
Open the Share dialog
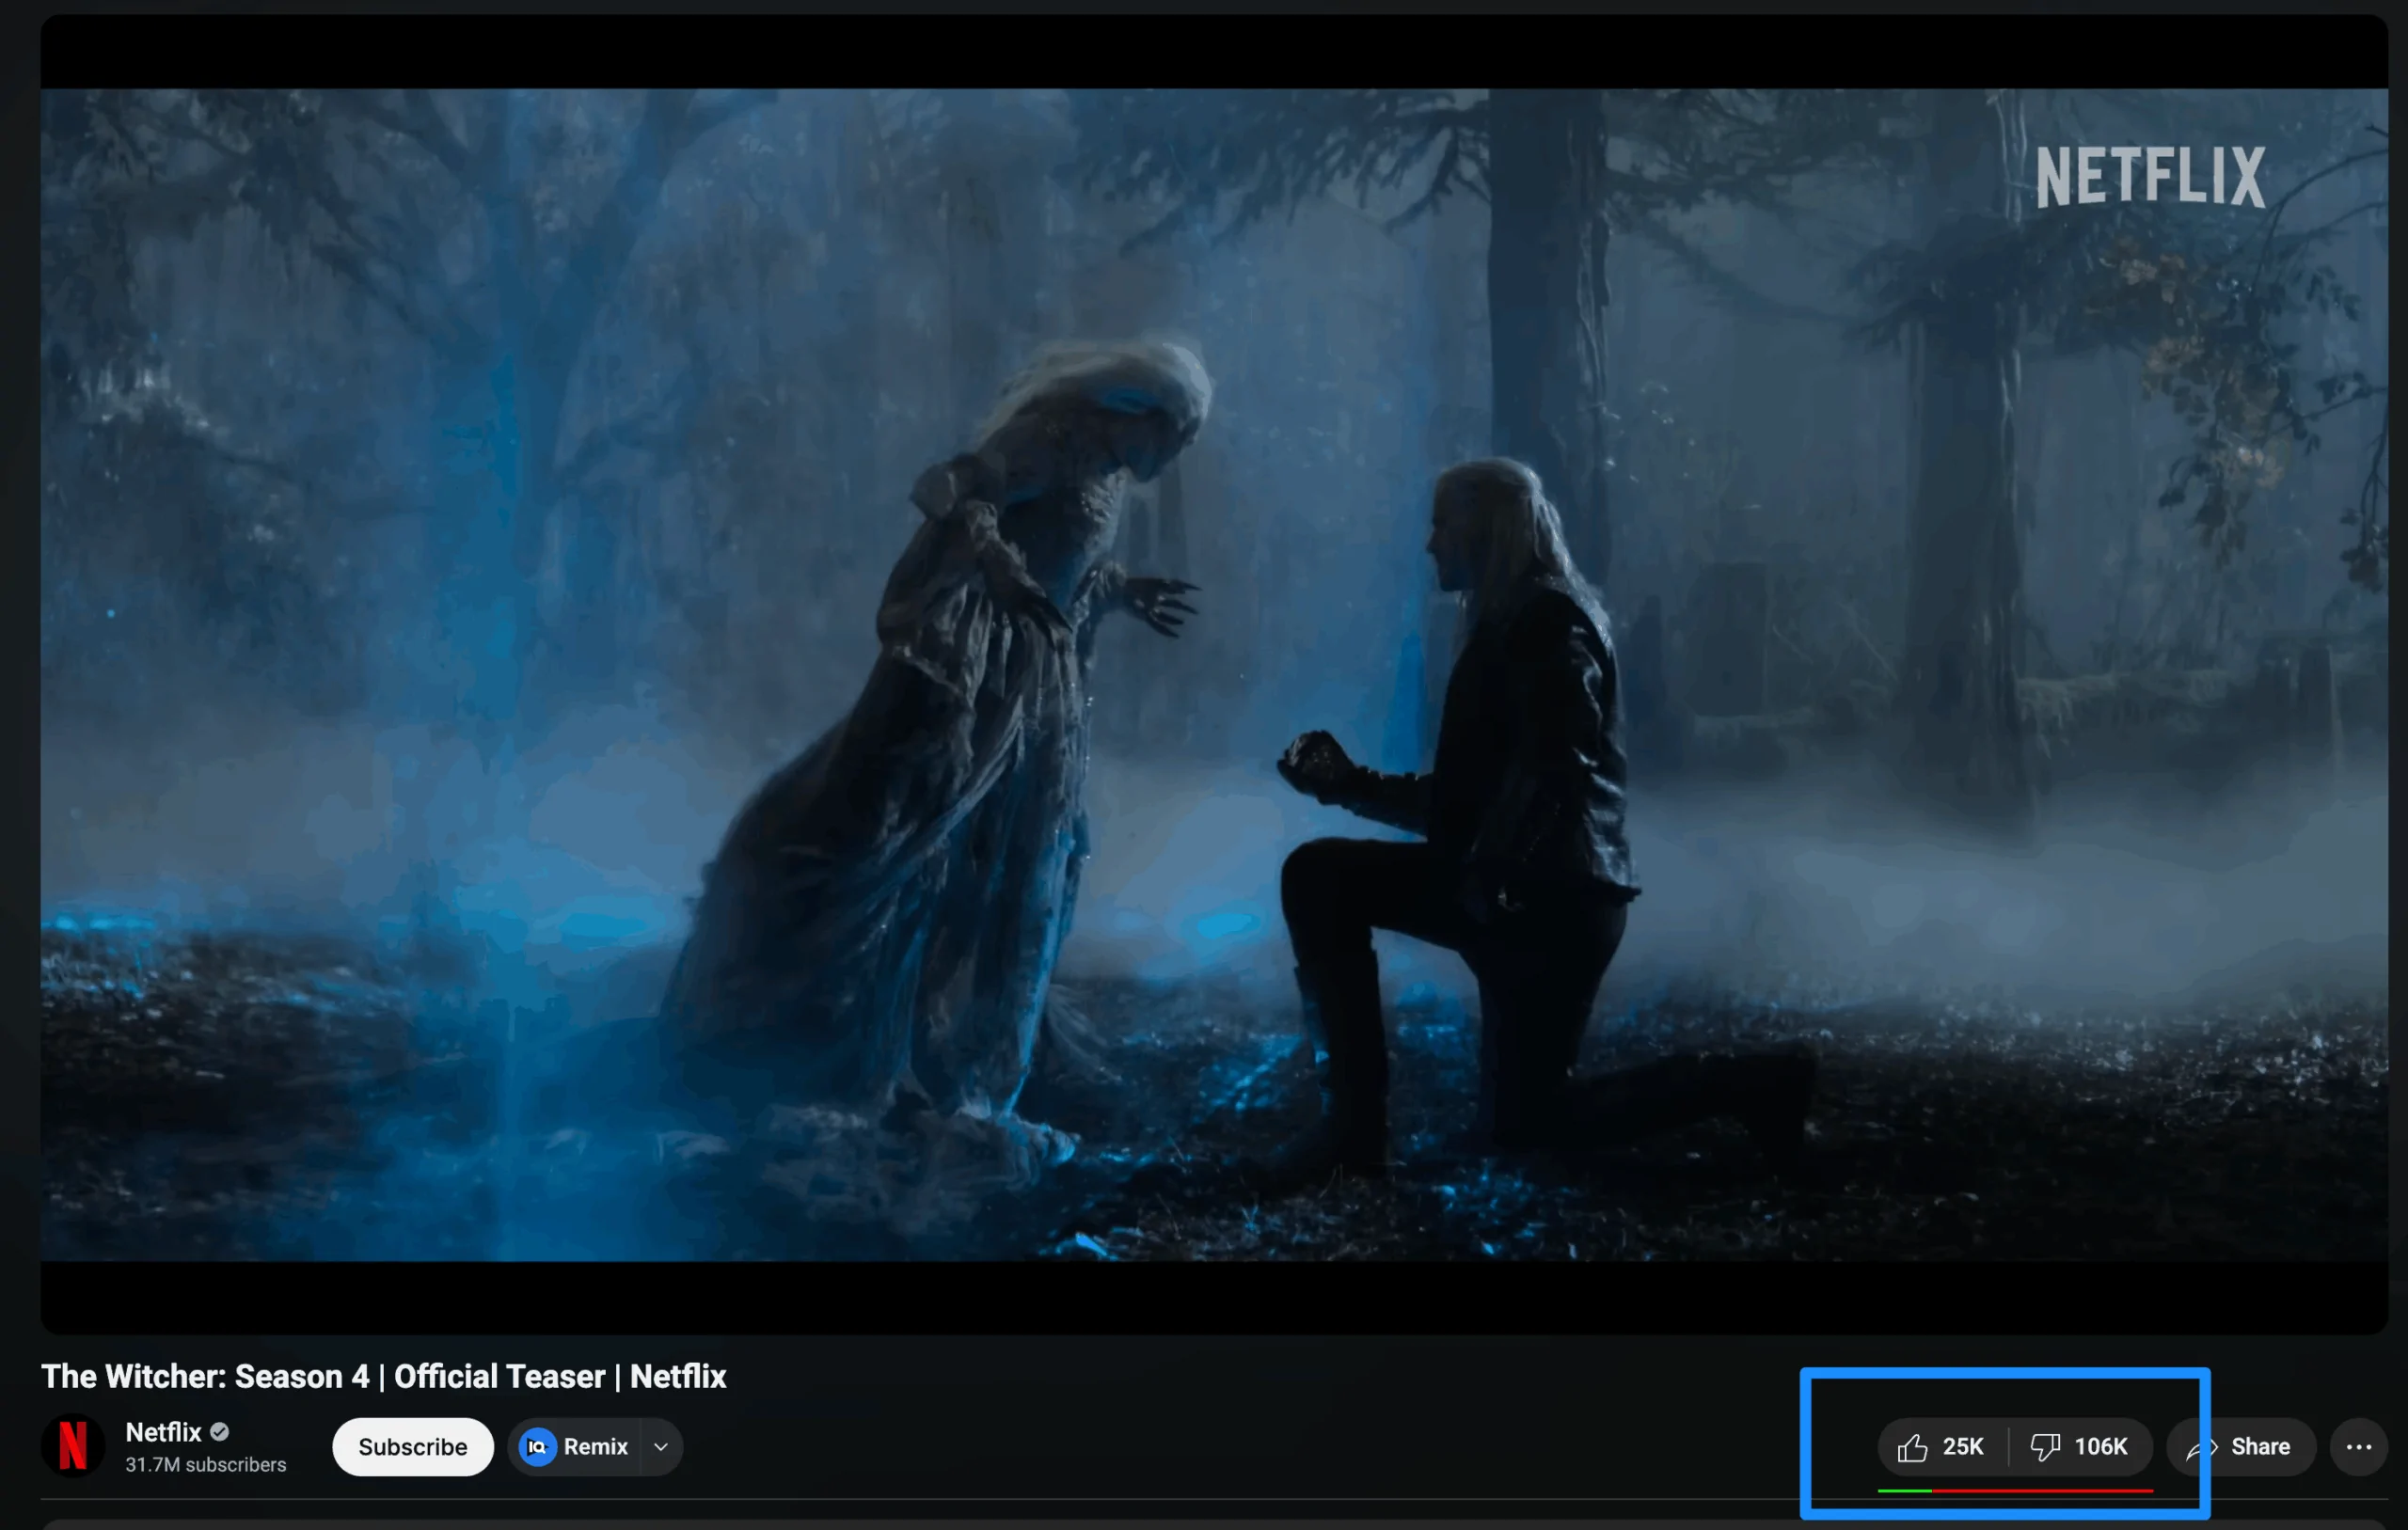(2241, 1446)
